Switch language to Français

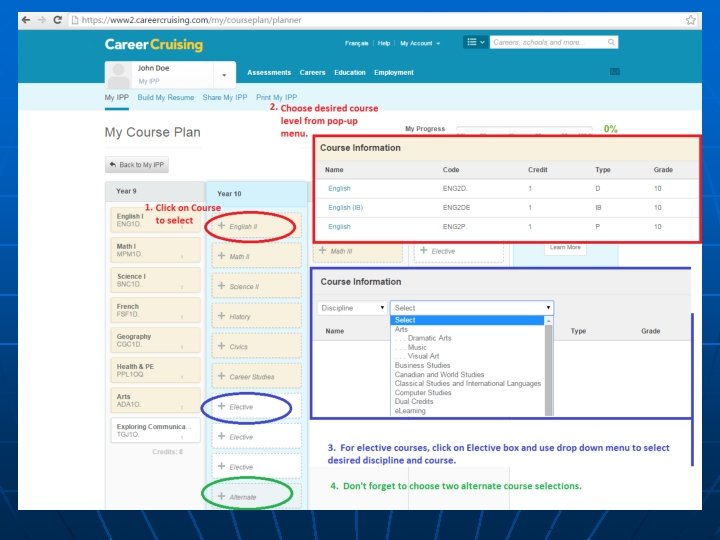point(356,43)
